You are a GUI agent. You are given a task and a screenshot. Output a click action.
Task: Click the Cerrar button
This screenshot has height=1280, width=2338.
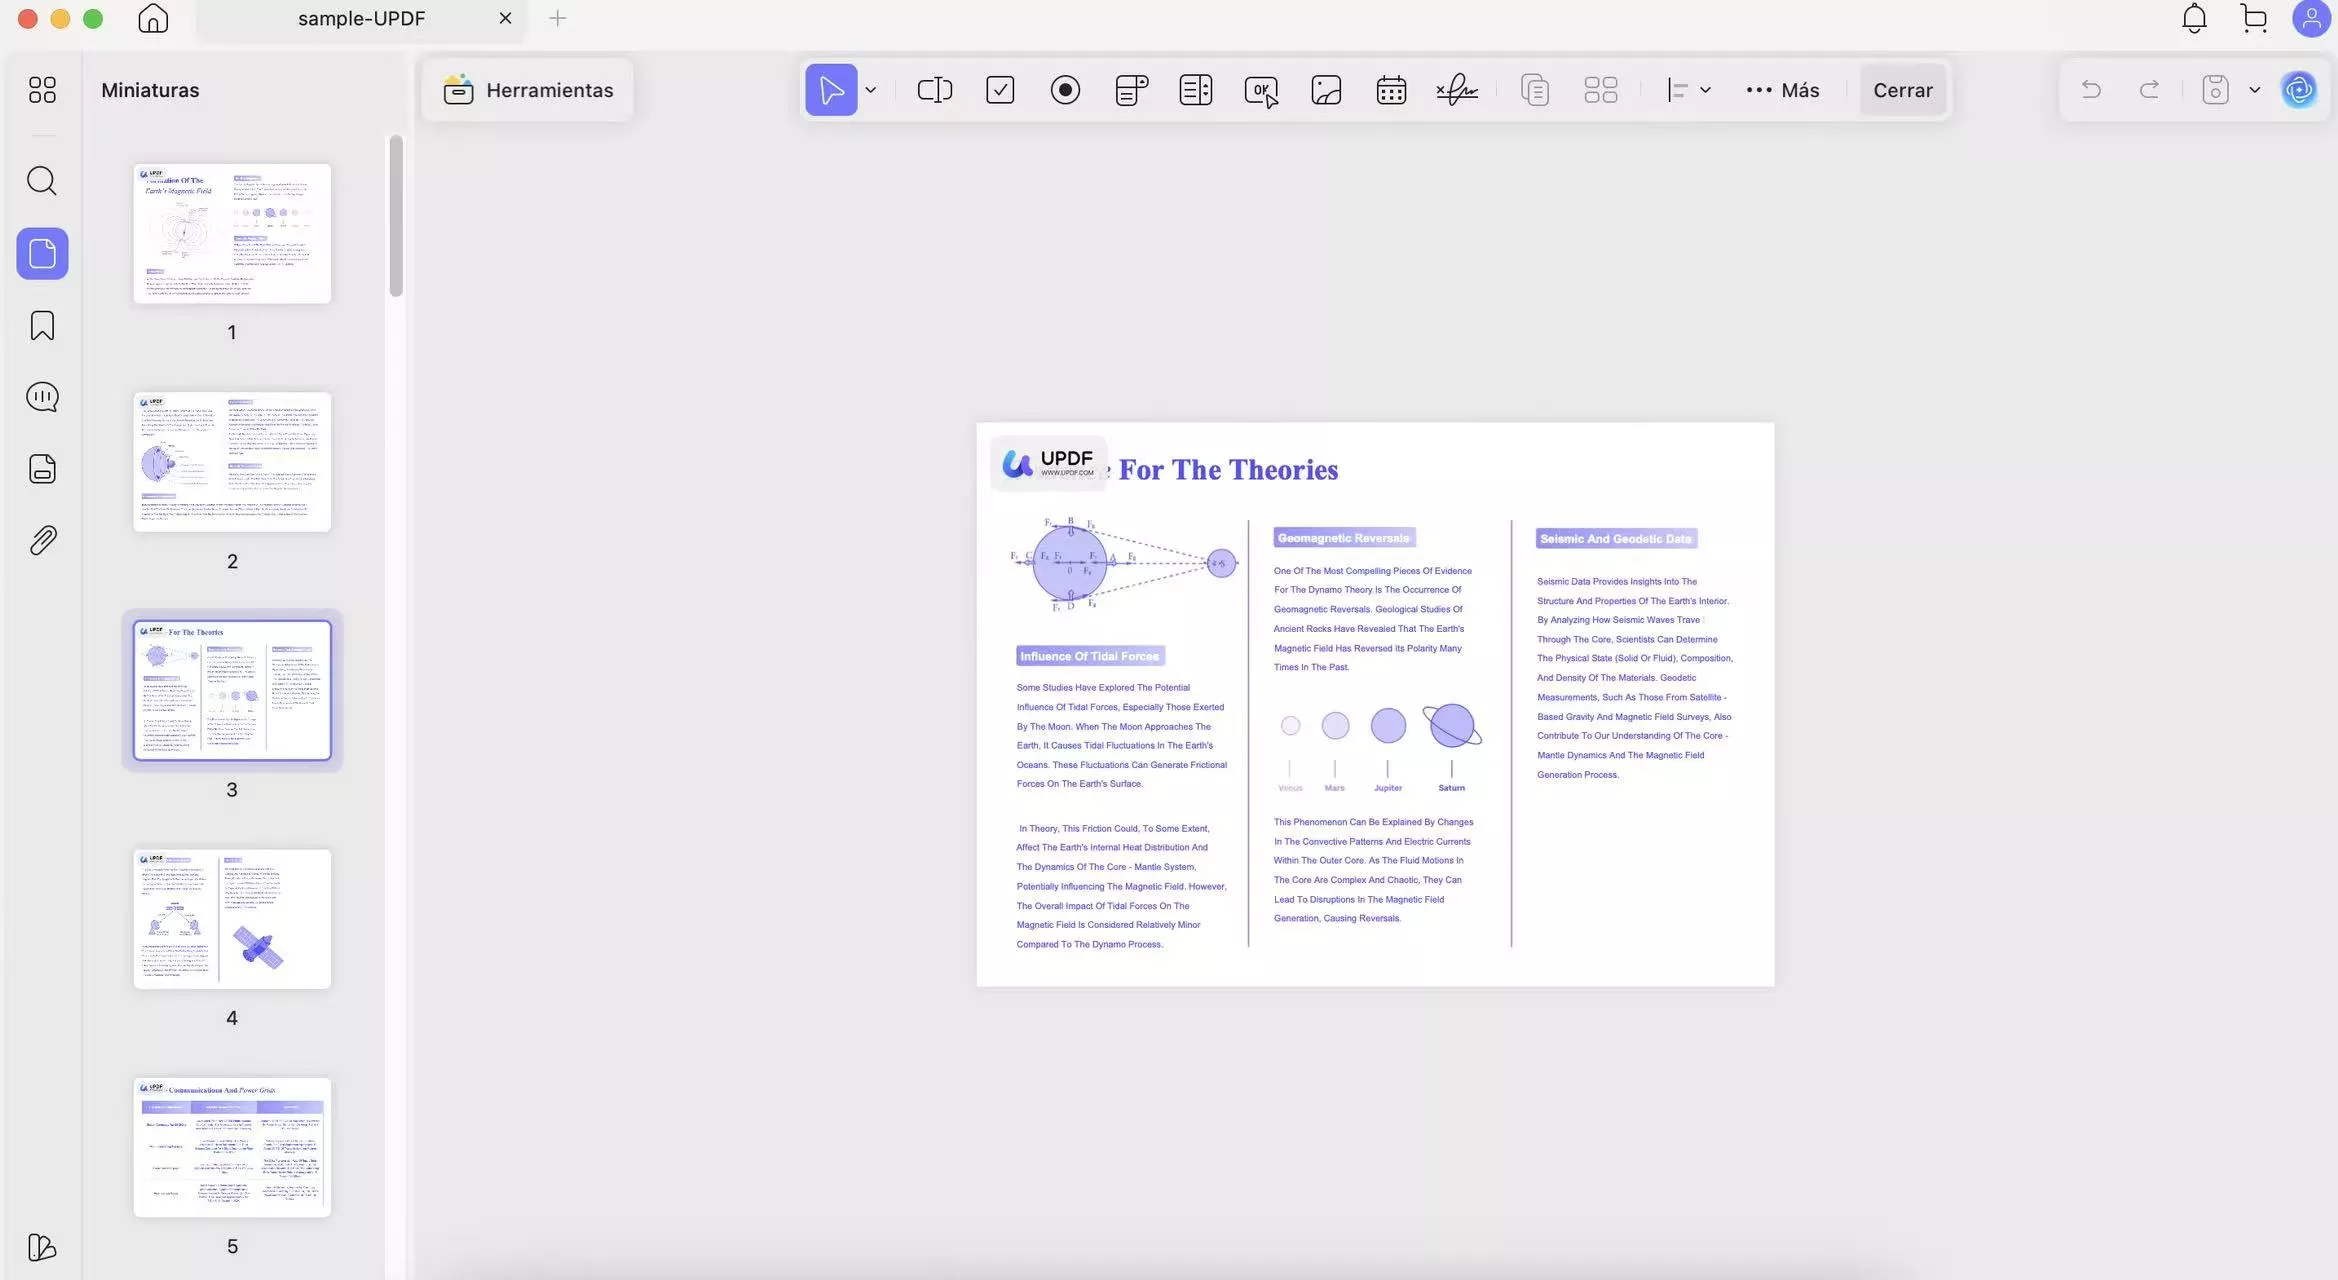1902,90
